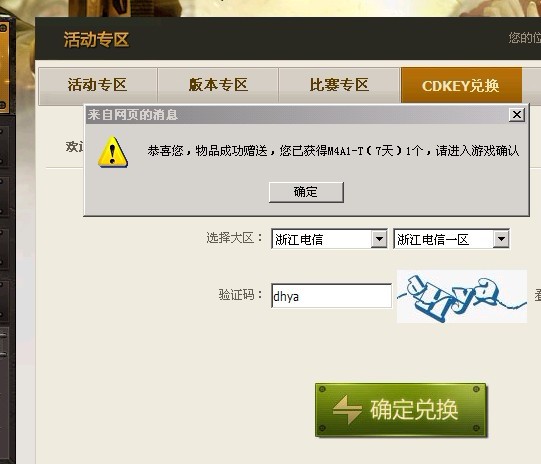Go to the CDKEY兑换 tab
Image resolution: width=541 pixels, height=464 pixels.
tap(461, 86)
